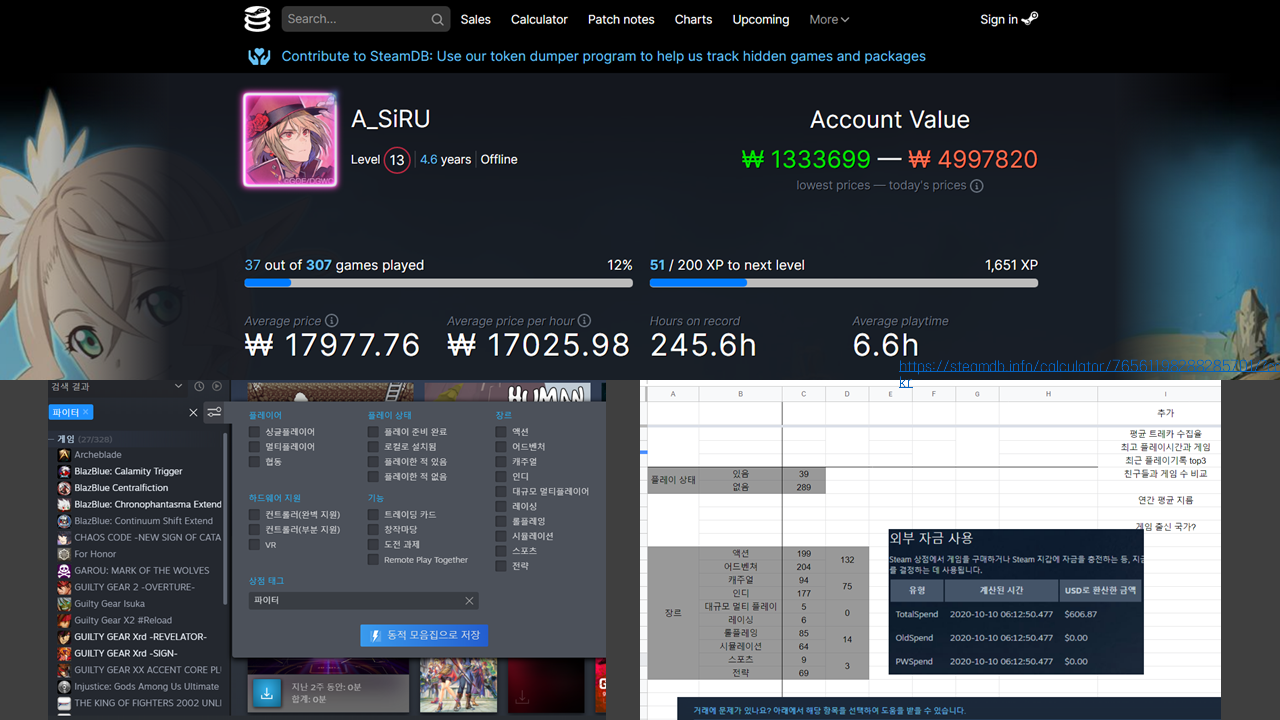Focus the 상점 태그 input field

[363, 600]
